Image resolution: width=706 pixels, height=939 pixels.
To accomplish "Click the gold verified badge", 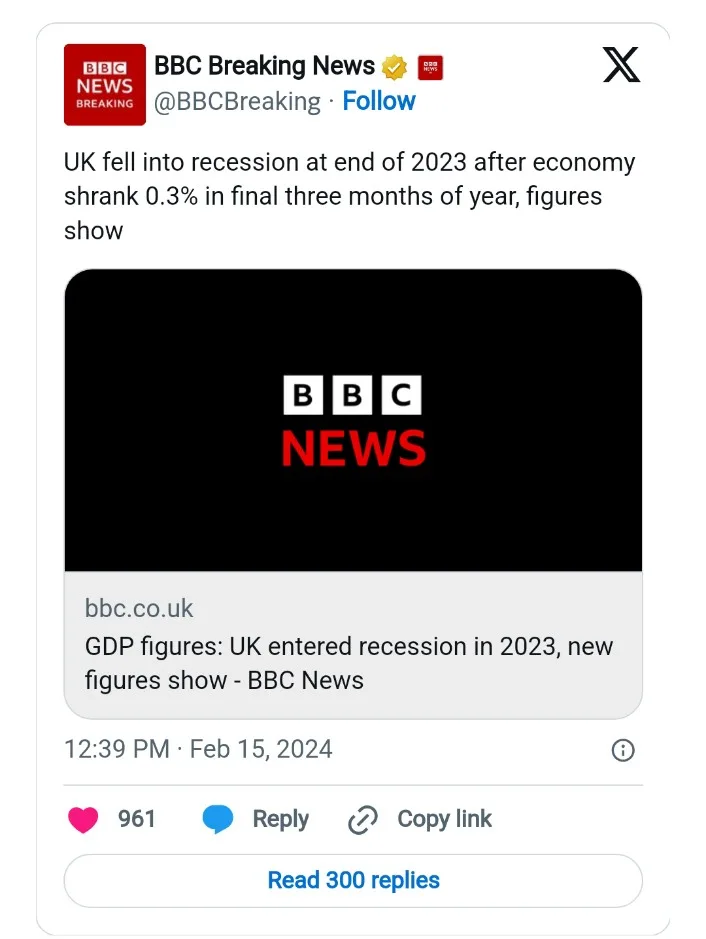I will point(395,68).
